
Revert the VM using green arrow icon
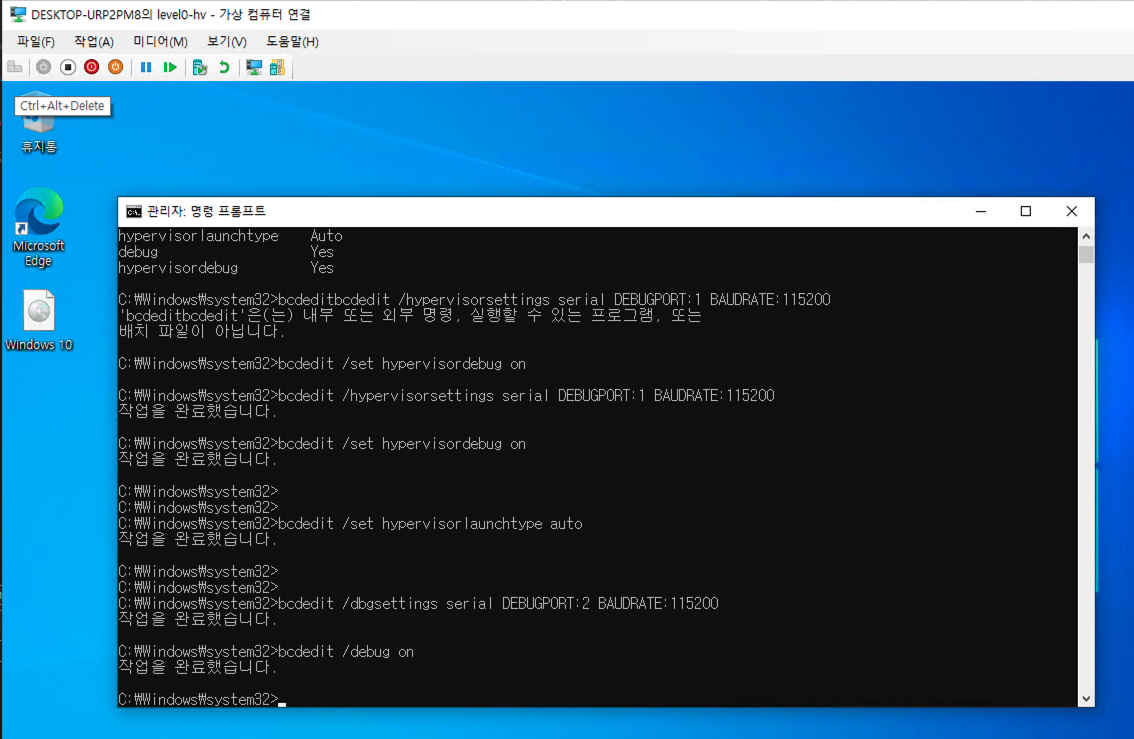(222, 67)
